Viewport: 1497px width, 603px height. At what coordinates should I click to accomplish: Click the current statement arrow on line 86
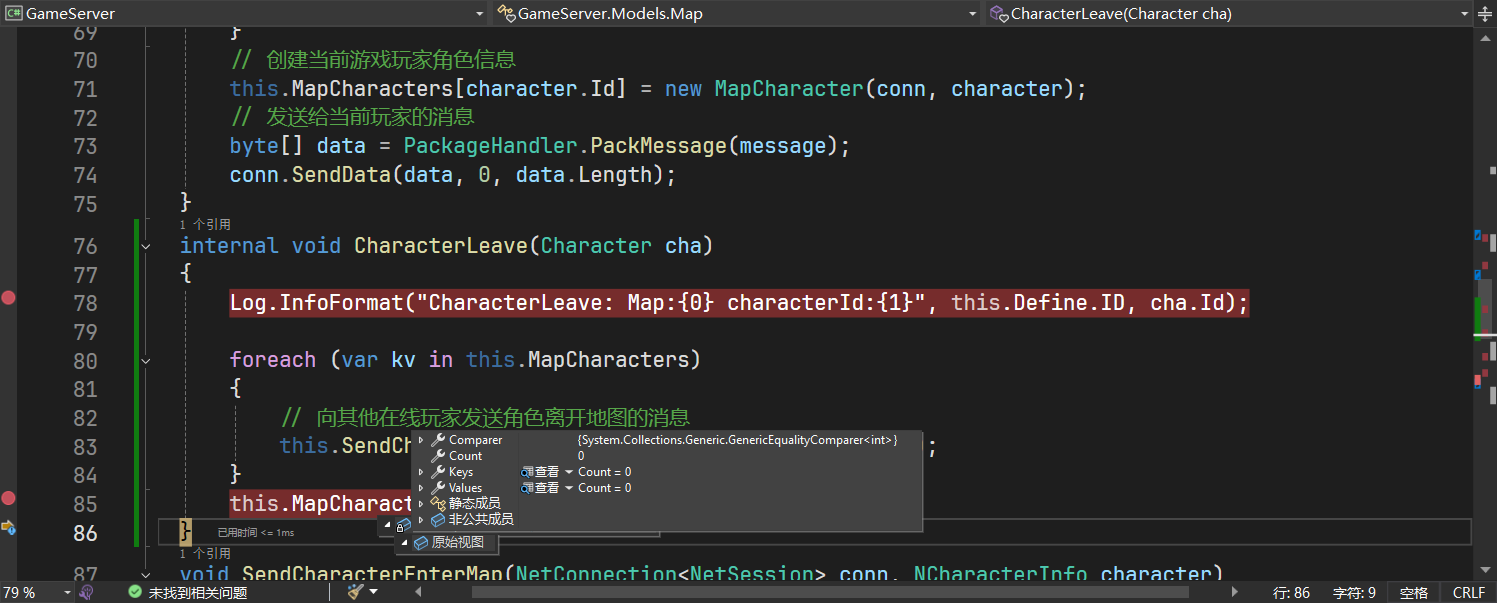9,527
